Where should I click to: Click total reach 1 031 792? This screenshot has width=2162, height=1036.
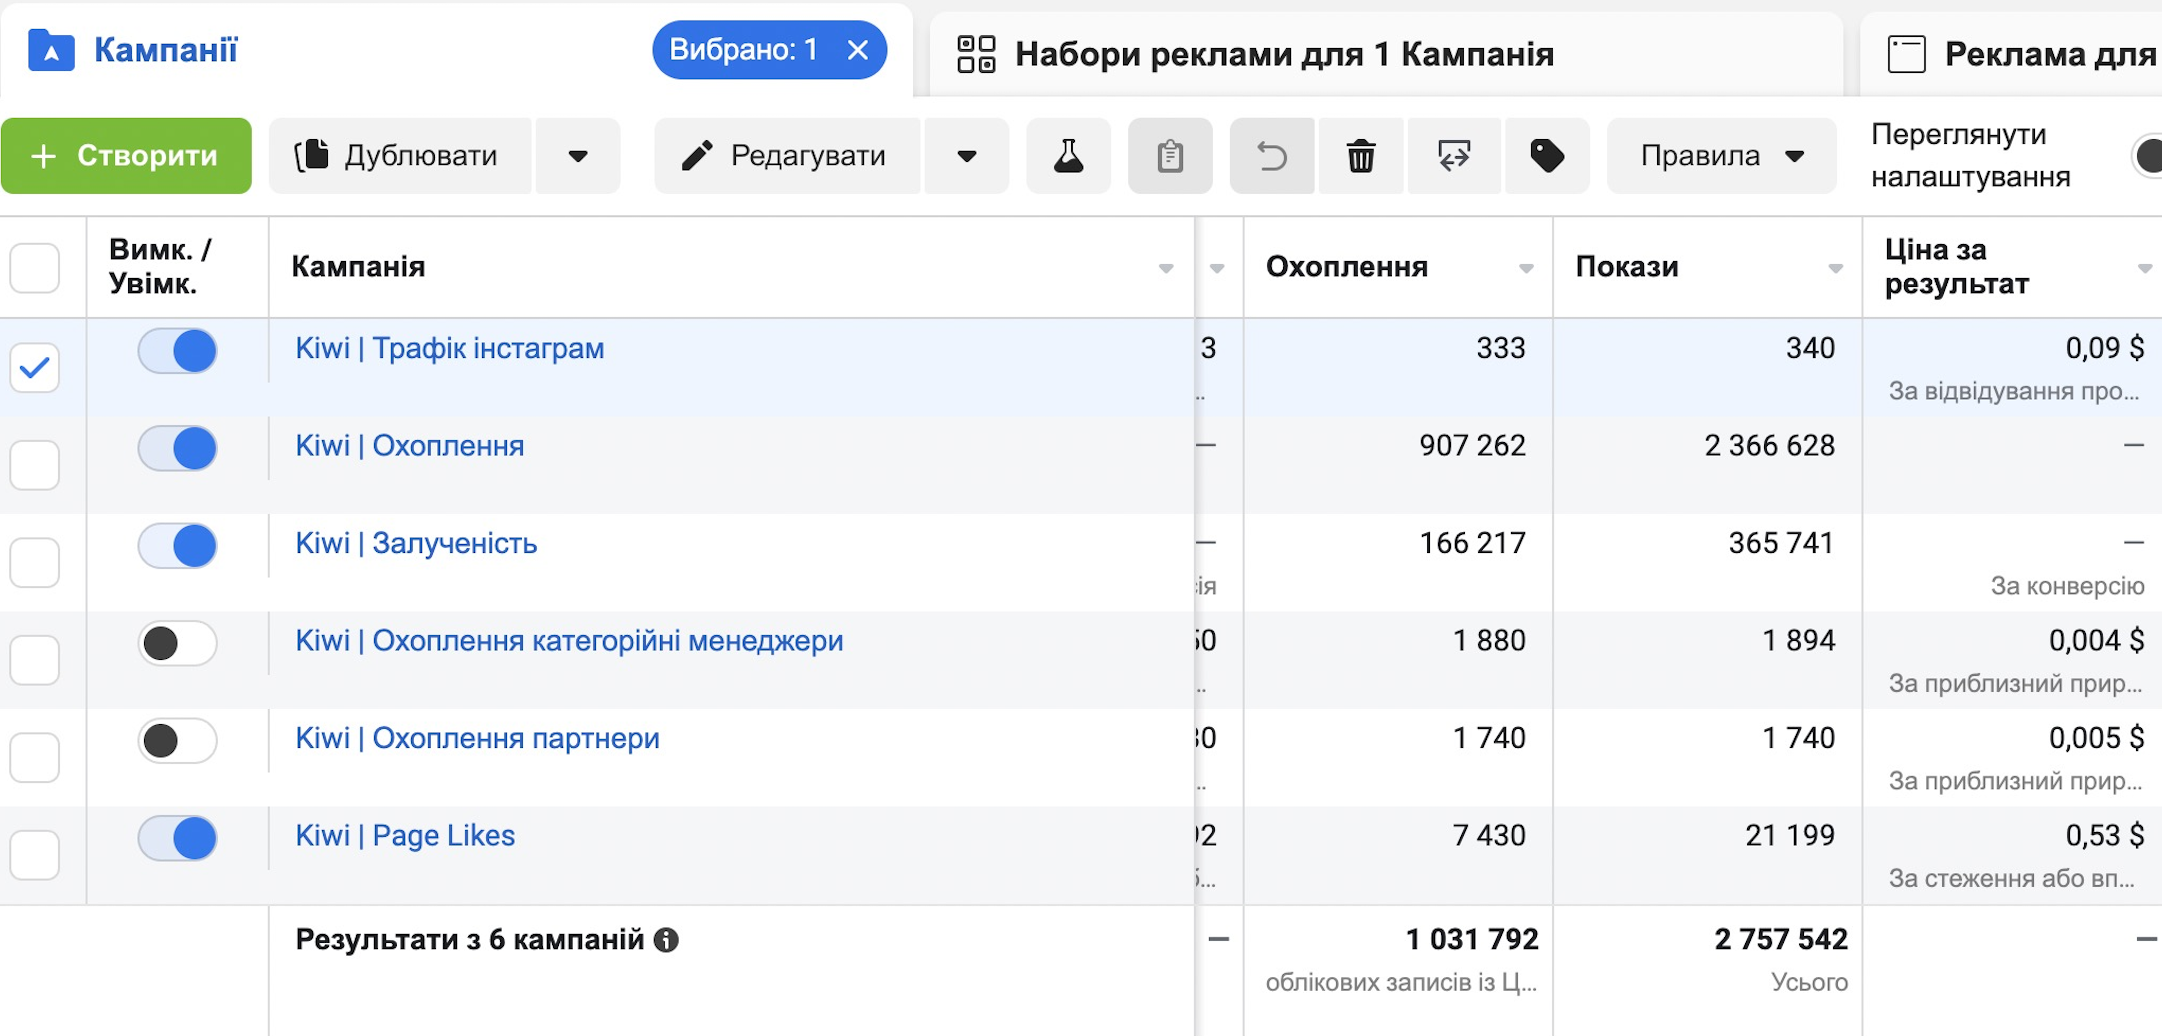pyautogui.click(x=1472, y=939)
